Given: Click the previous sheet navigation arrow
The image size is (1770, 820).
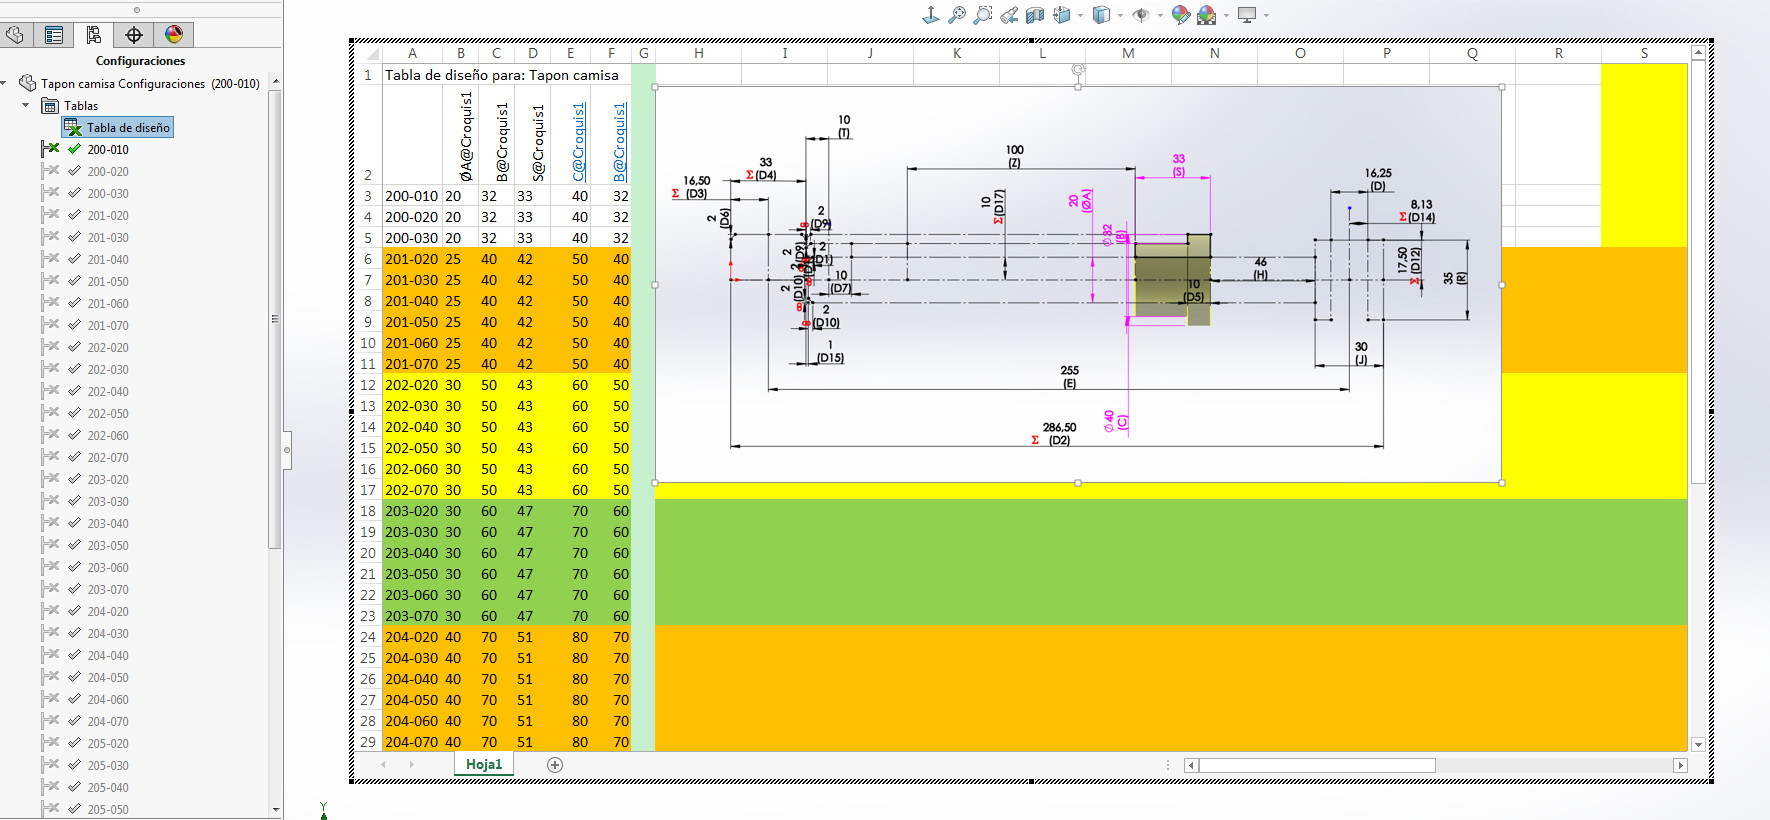Looking at the screenshot, I should 383,765.
